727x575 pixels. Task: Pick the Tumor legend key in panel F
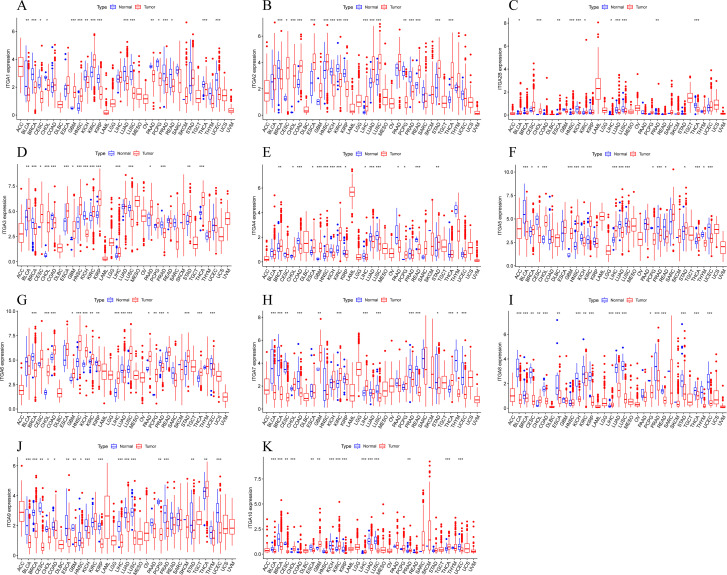click(632, 153)
